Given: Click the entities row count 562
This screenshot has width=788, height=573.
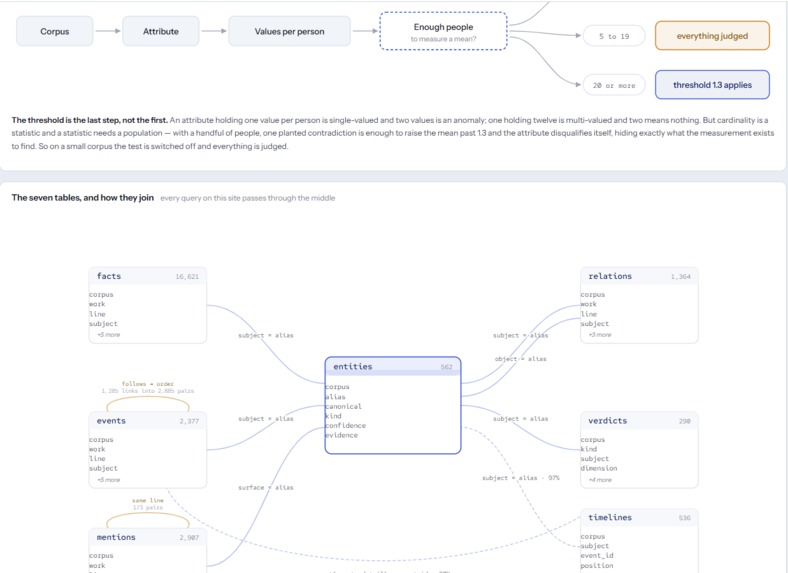Looking at the screenshot, I should (446, 367).
